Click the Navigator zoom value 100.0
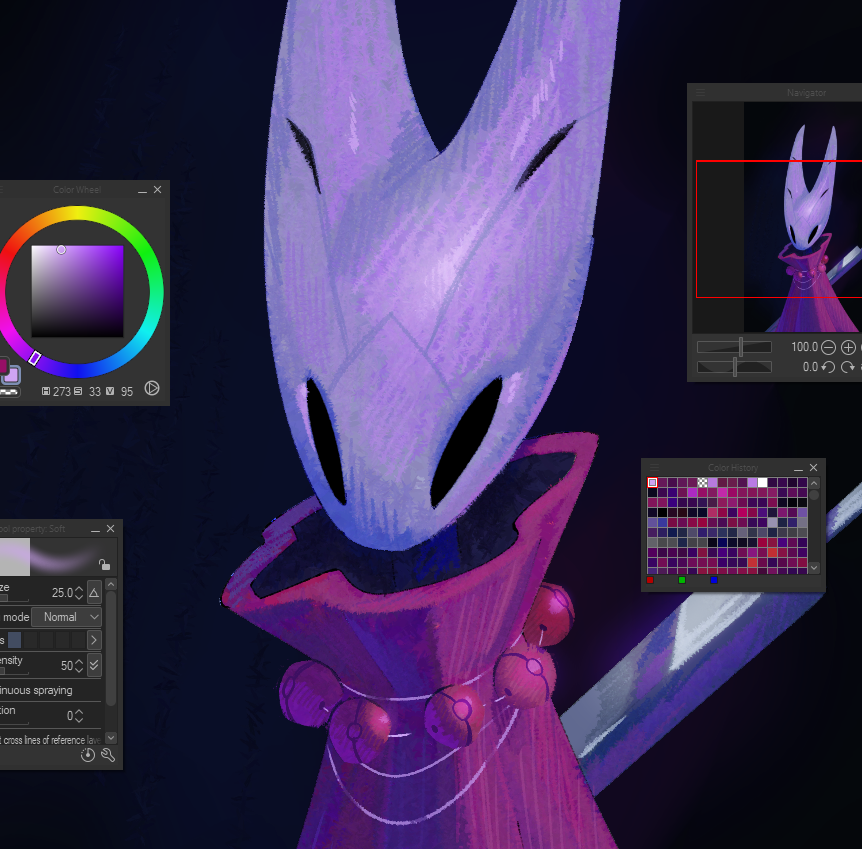Viewport: 862px width, 849px height. tap(804, 347)
